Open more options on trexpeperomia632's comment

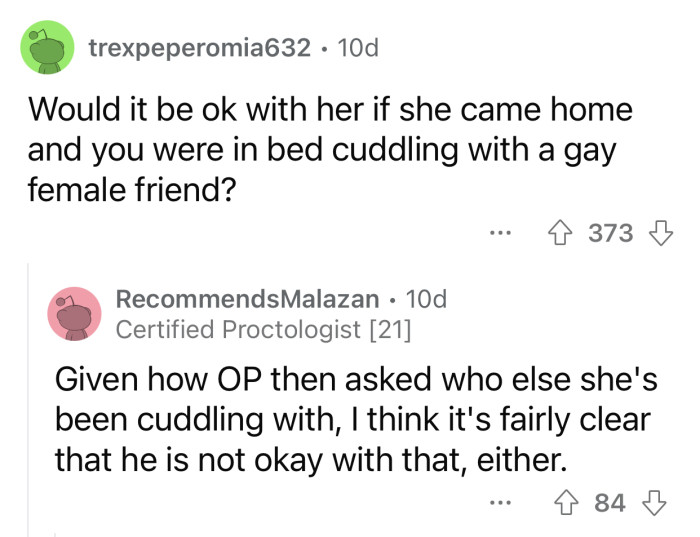pyautogui.click(x=500, y=233)
